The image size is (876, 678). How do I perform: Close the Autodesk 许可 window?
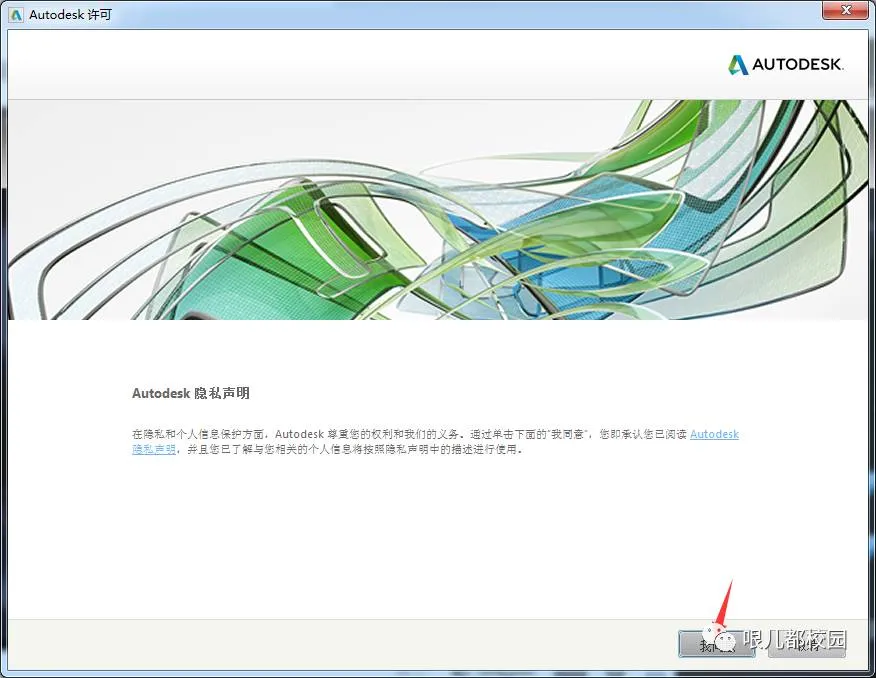point(845,9)
